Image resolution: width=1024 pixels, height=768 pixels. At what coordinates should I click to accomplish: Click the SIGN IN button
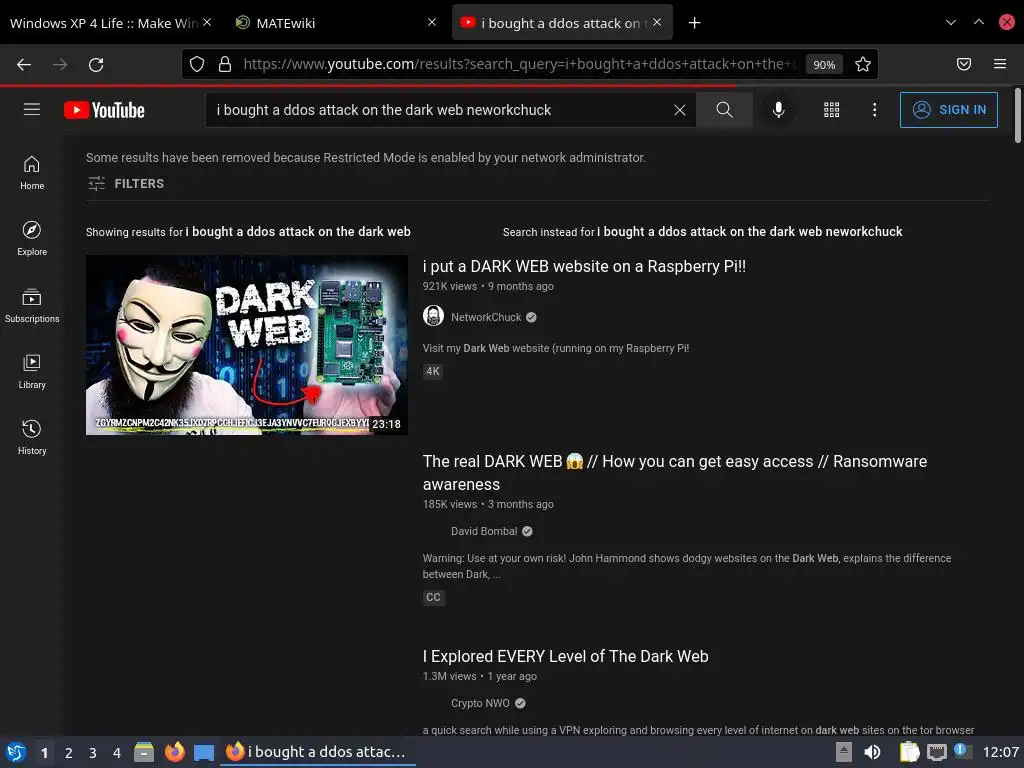(948, 110)
